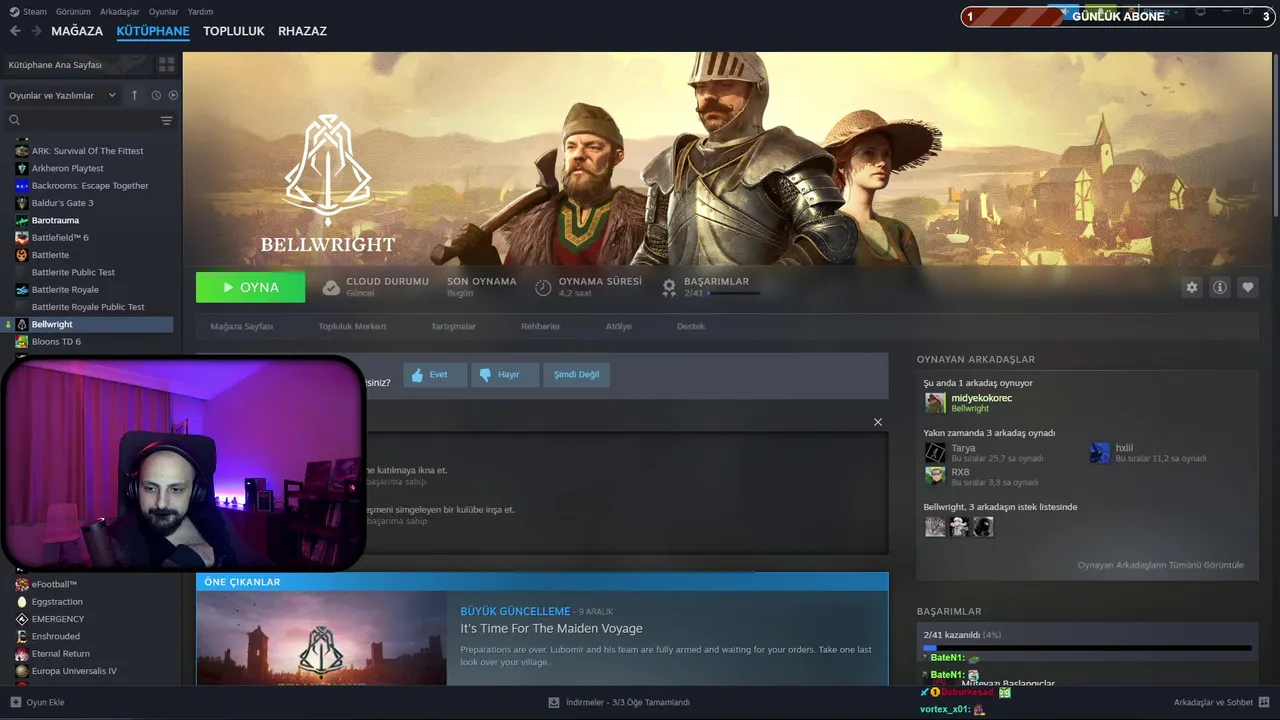Open Görünüm menu

click(74, 12)
